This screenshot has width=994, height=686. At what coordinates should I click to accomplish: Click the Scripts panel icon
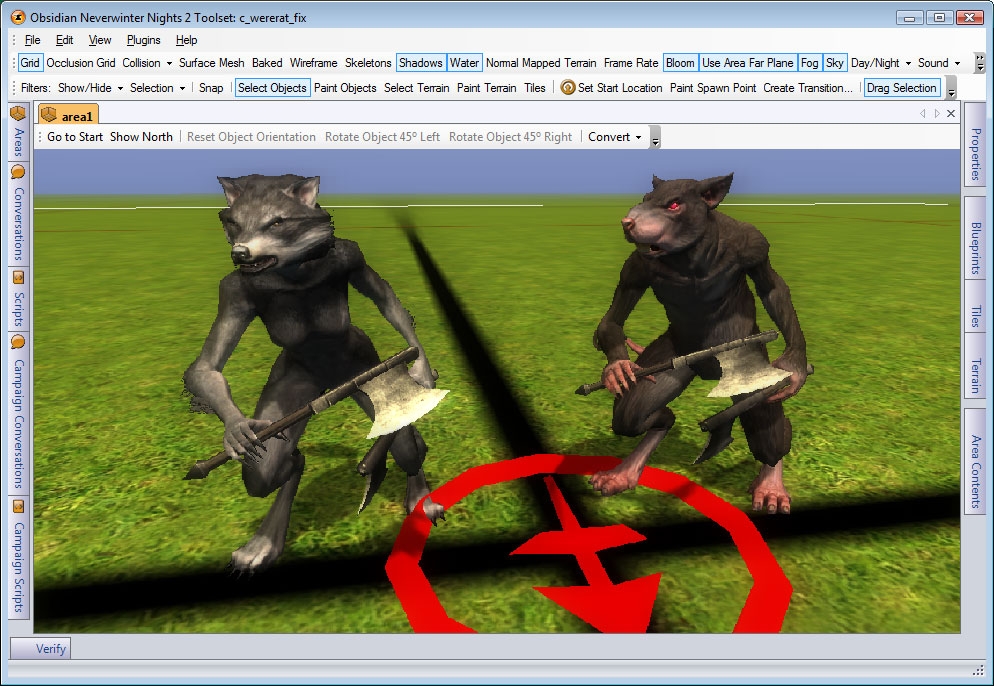[x=18, y=277]
